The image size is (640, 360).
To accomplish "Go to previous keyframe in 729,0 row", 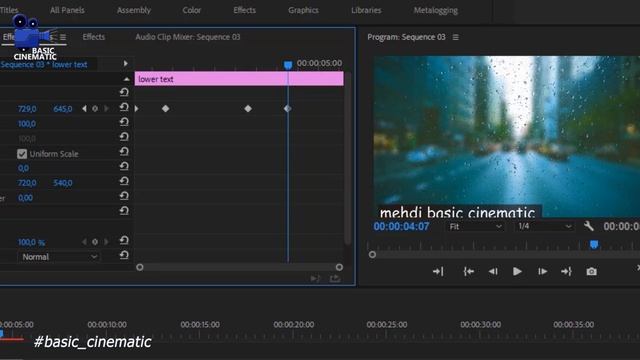I will coord(84,109).
